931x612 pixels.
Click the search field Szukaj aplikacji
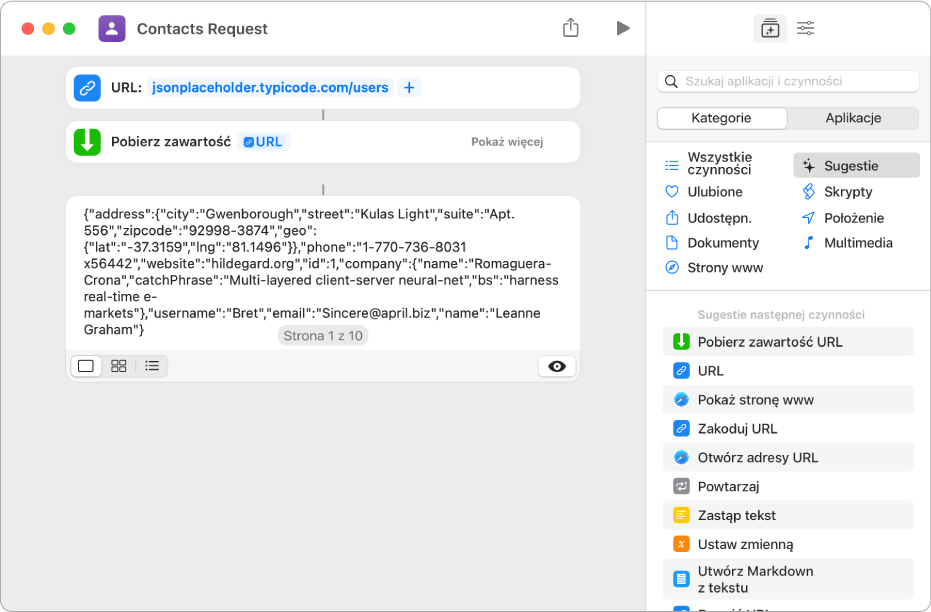(788, 81)
